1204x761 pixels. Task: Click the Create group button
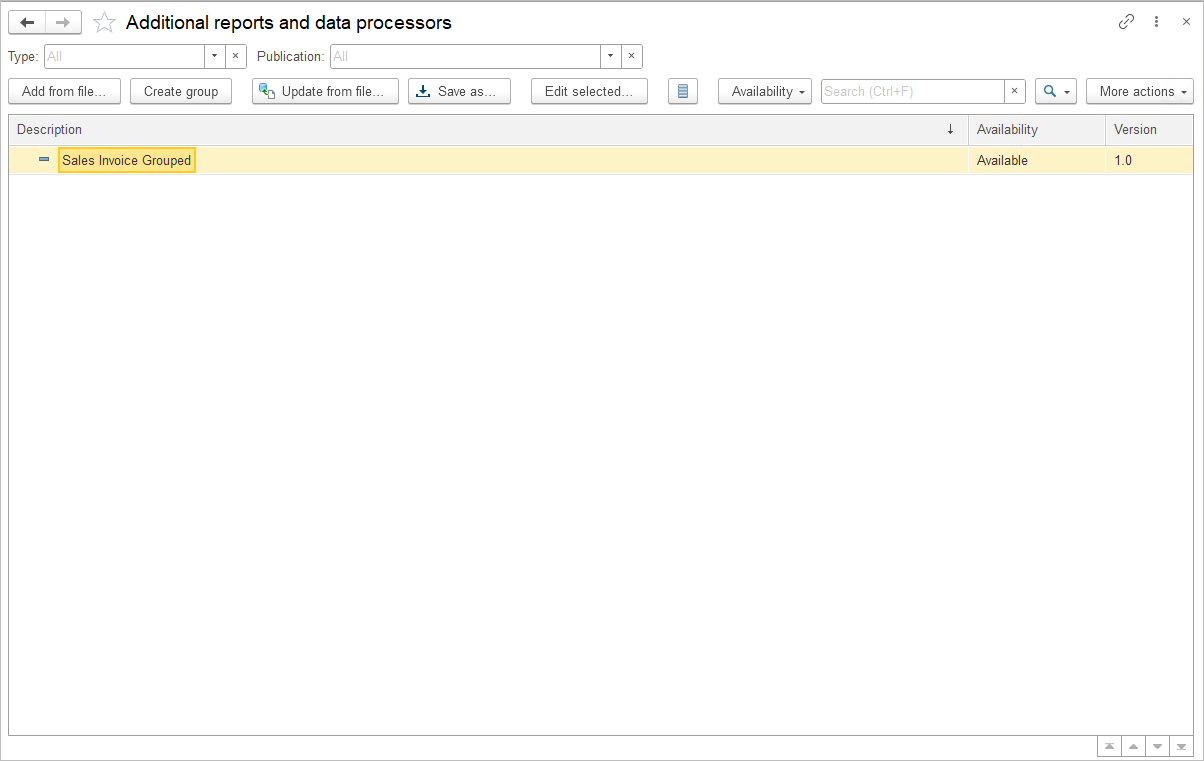click(x=181, y=91)
